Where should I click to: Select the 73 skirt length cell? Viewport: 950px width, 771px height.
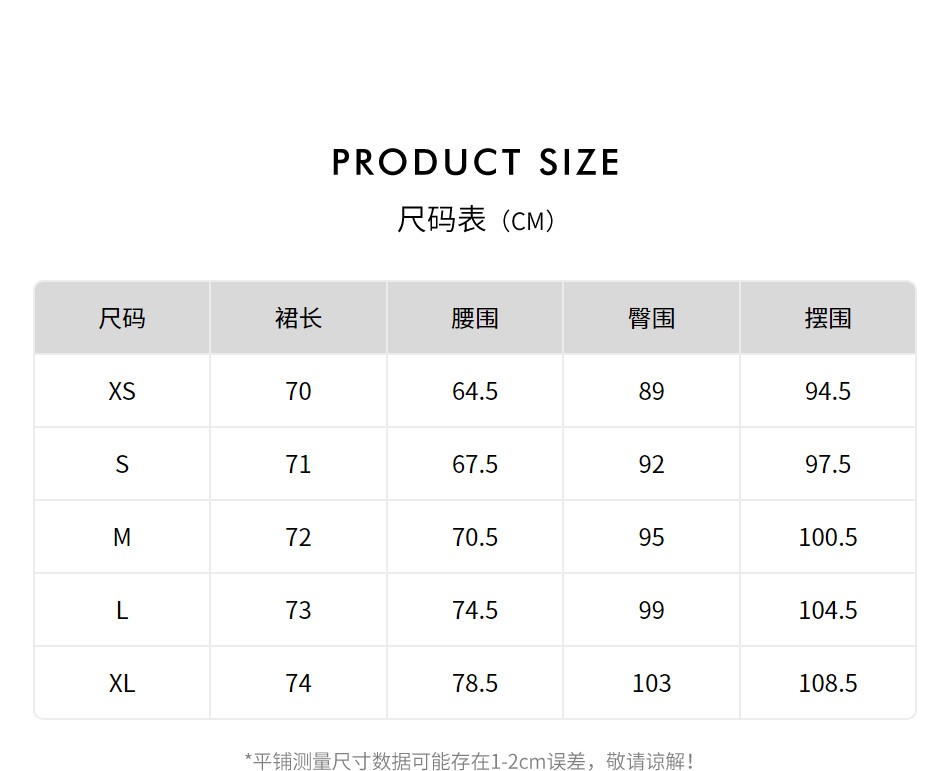298,610
